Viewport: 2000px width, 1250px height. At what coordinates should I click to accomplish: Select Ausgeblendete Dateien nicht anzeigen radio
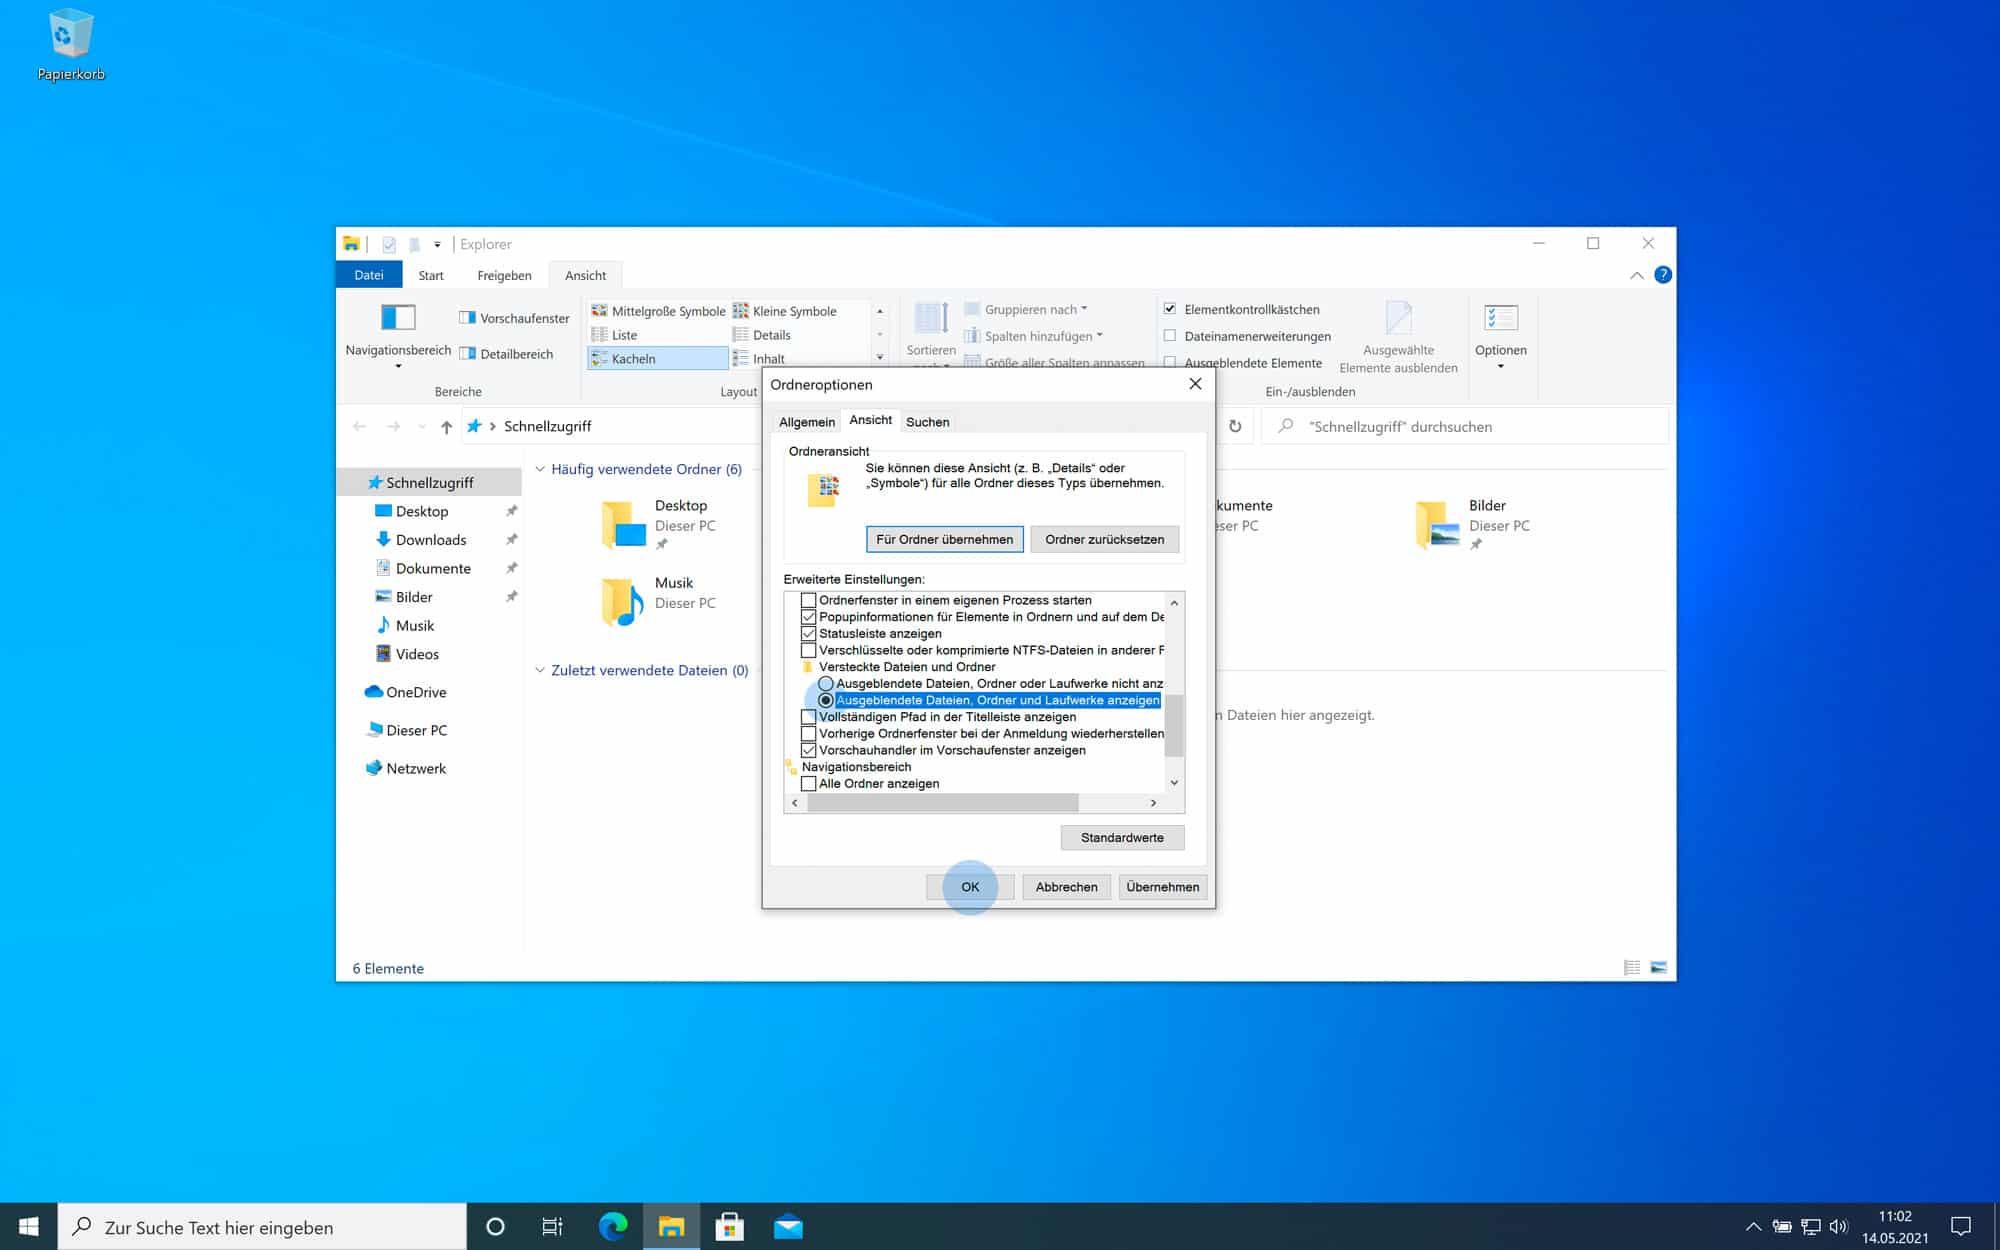[x=825, y=683]
